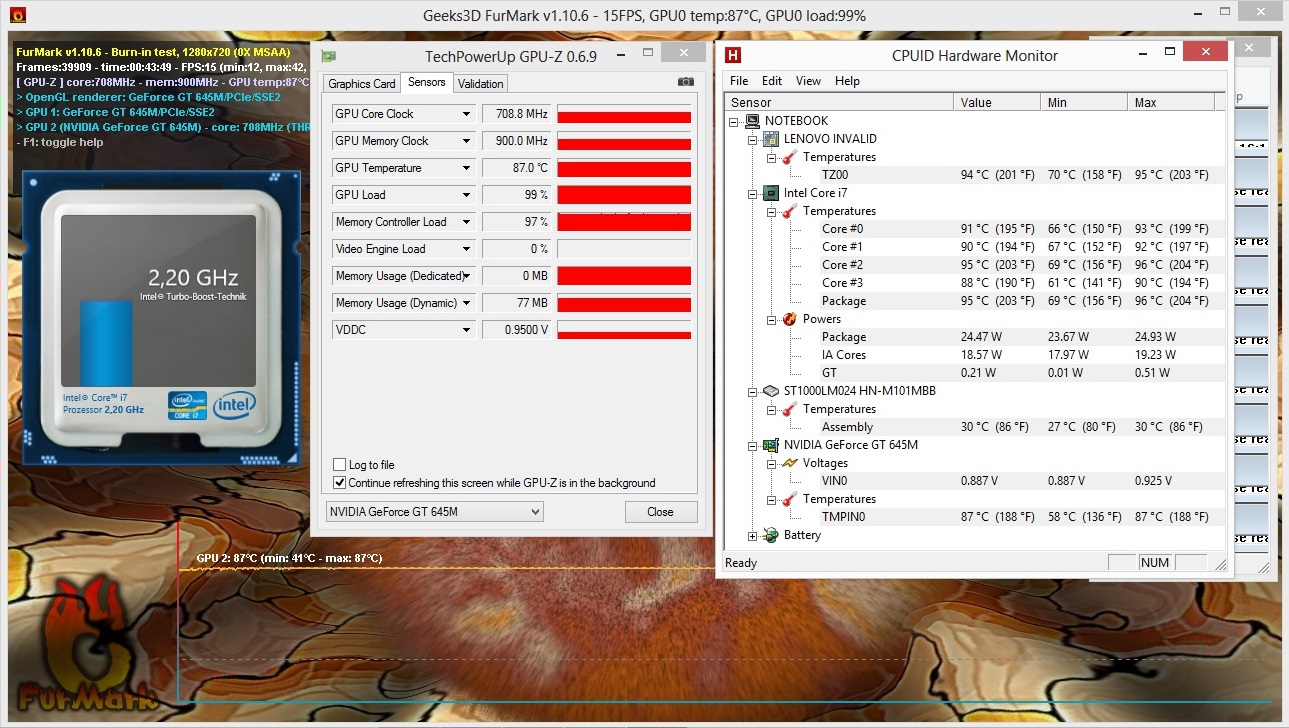
Task: Open the Edit menu in Hardware Monitor
Action: (772, 81)
